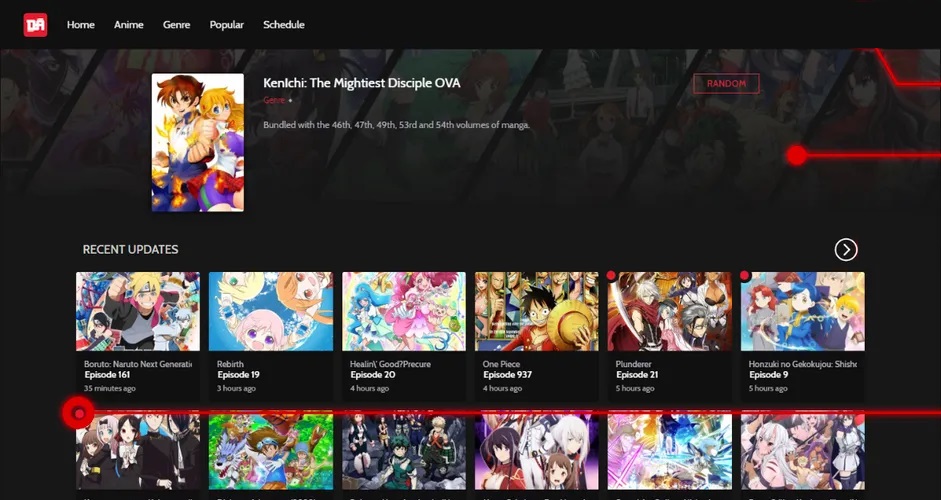Click the RANDOM button
The image size is (941, 500).
726,83
